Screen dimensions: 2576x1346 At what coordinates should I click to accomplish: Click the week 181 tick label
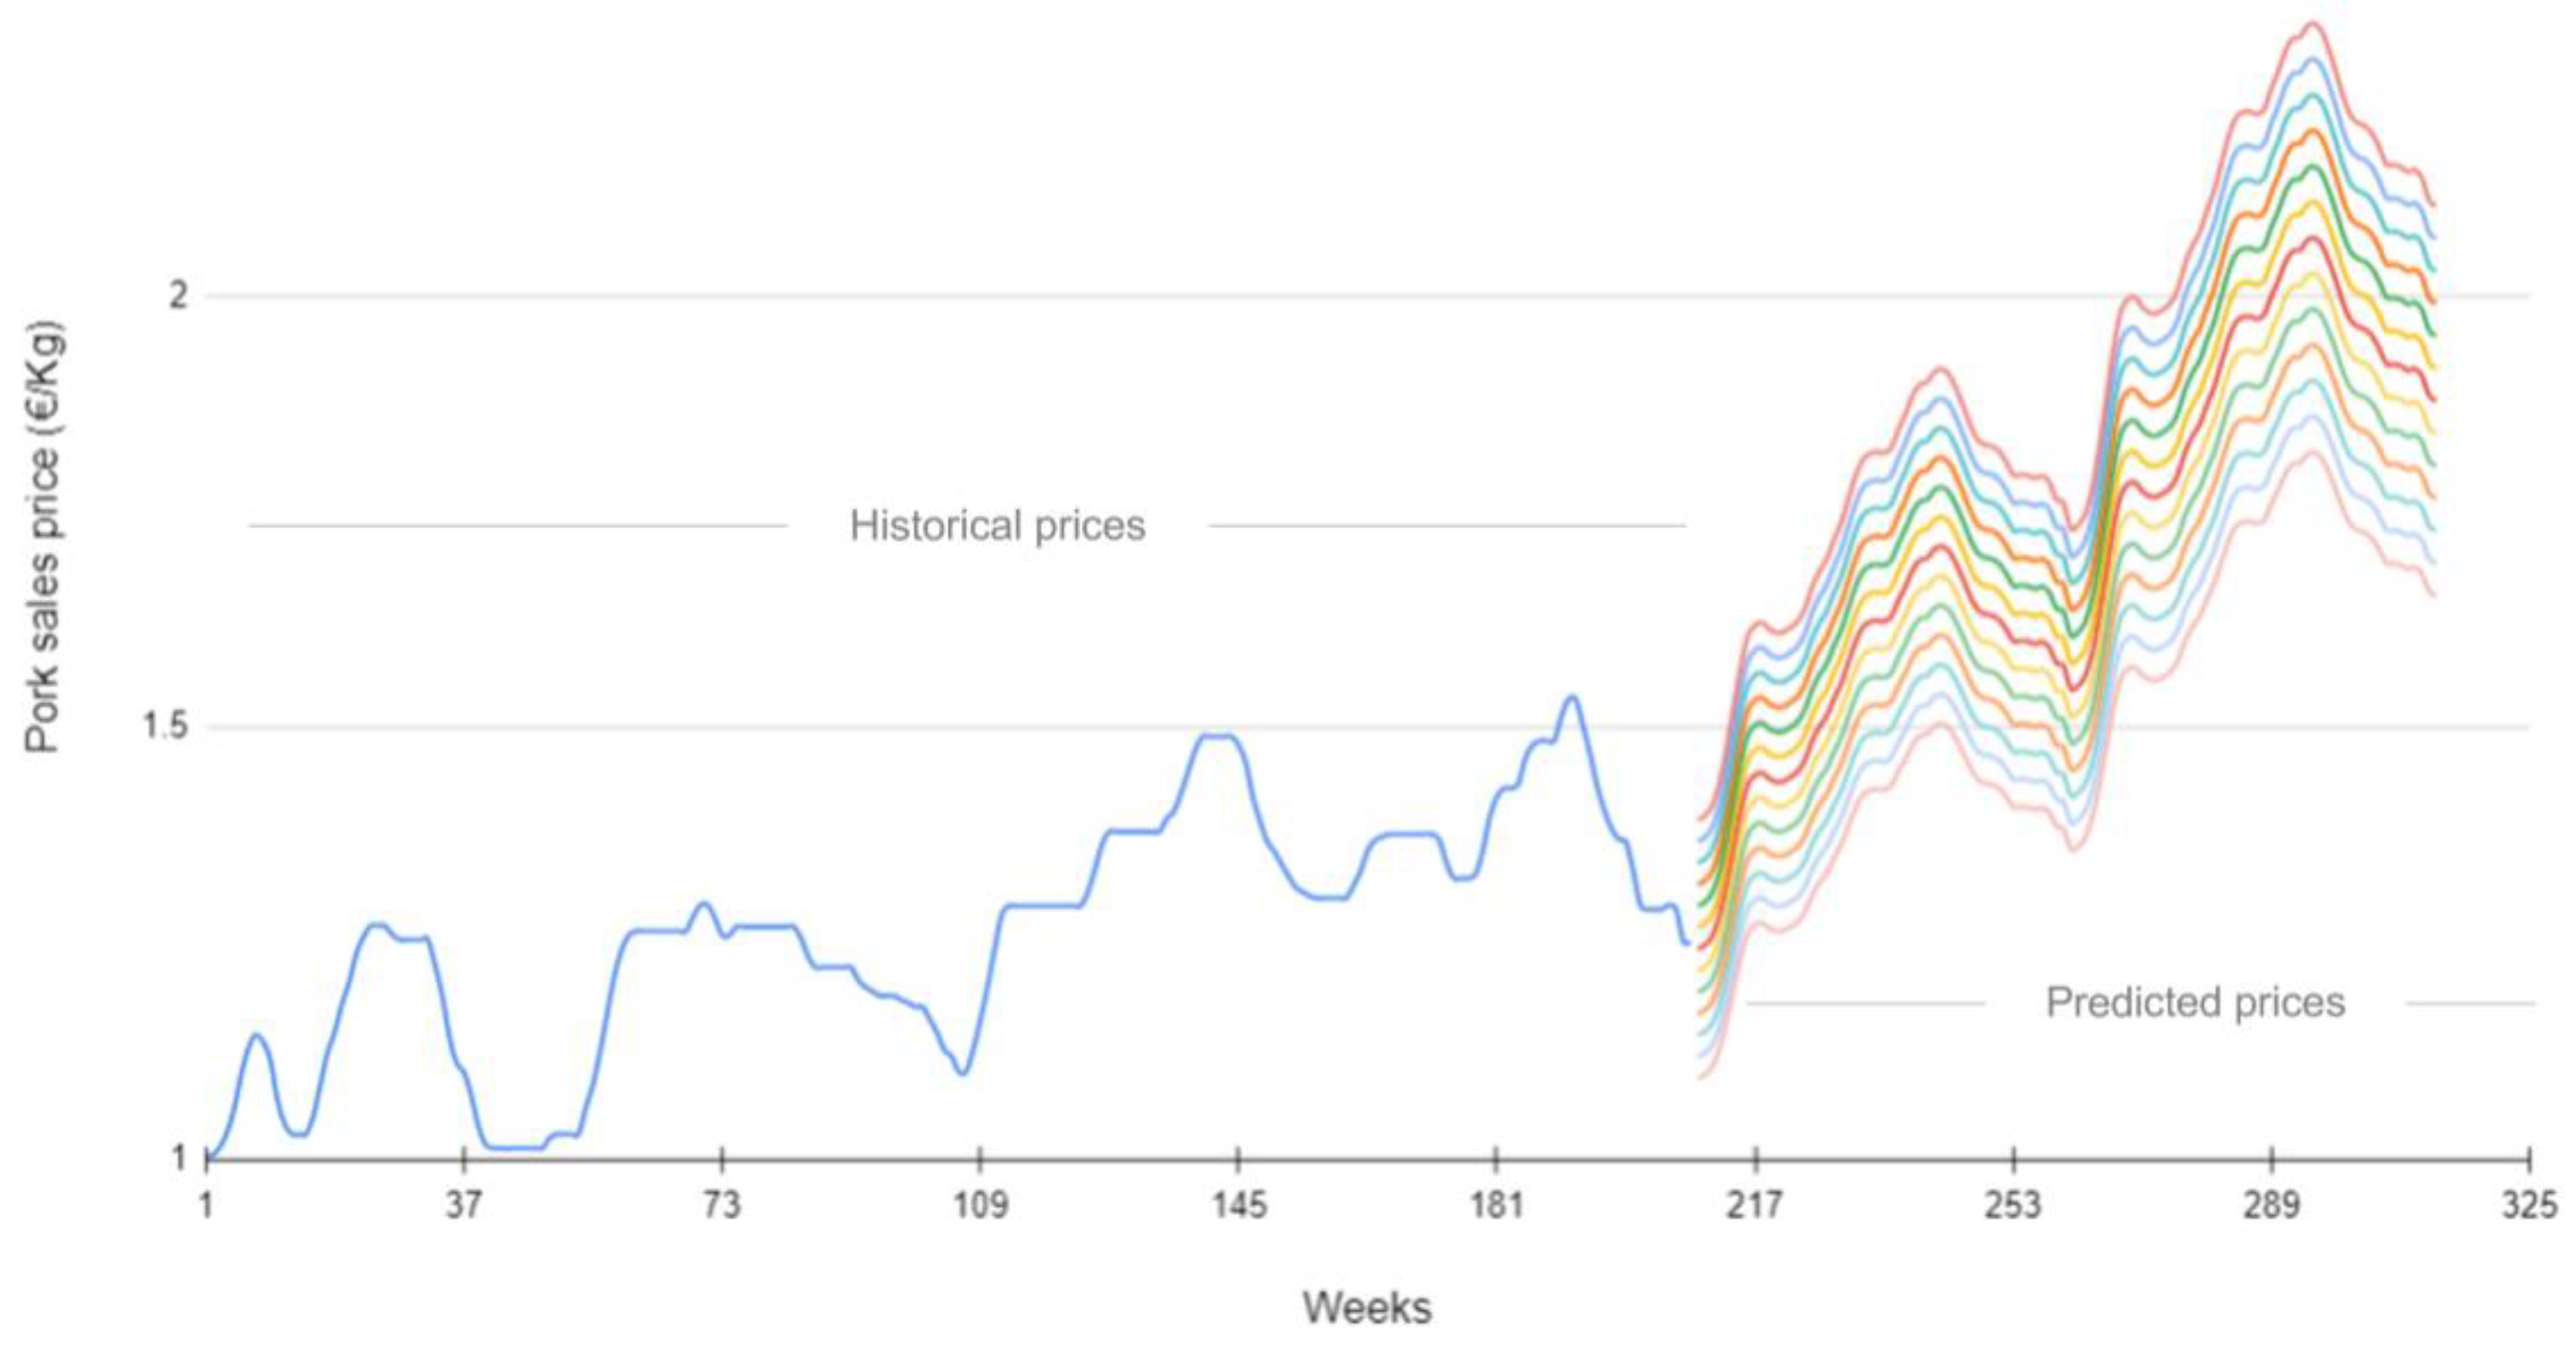[1496, 1205]
